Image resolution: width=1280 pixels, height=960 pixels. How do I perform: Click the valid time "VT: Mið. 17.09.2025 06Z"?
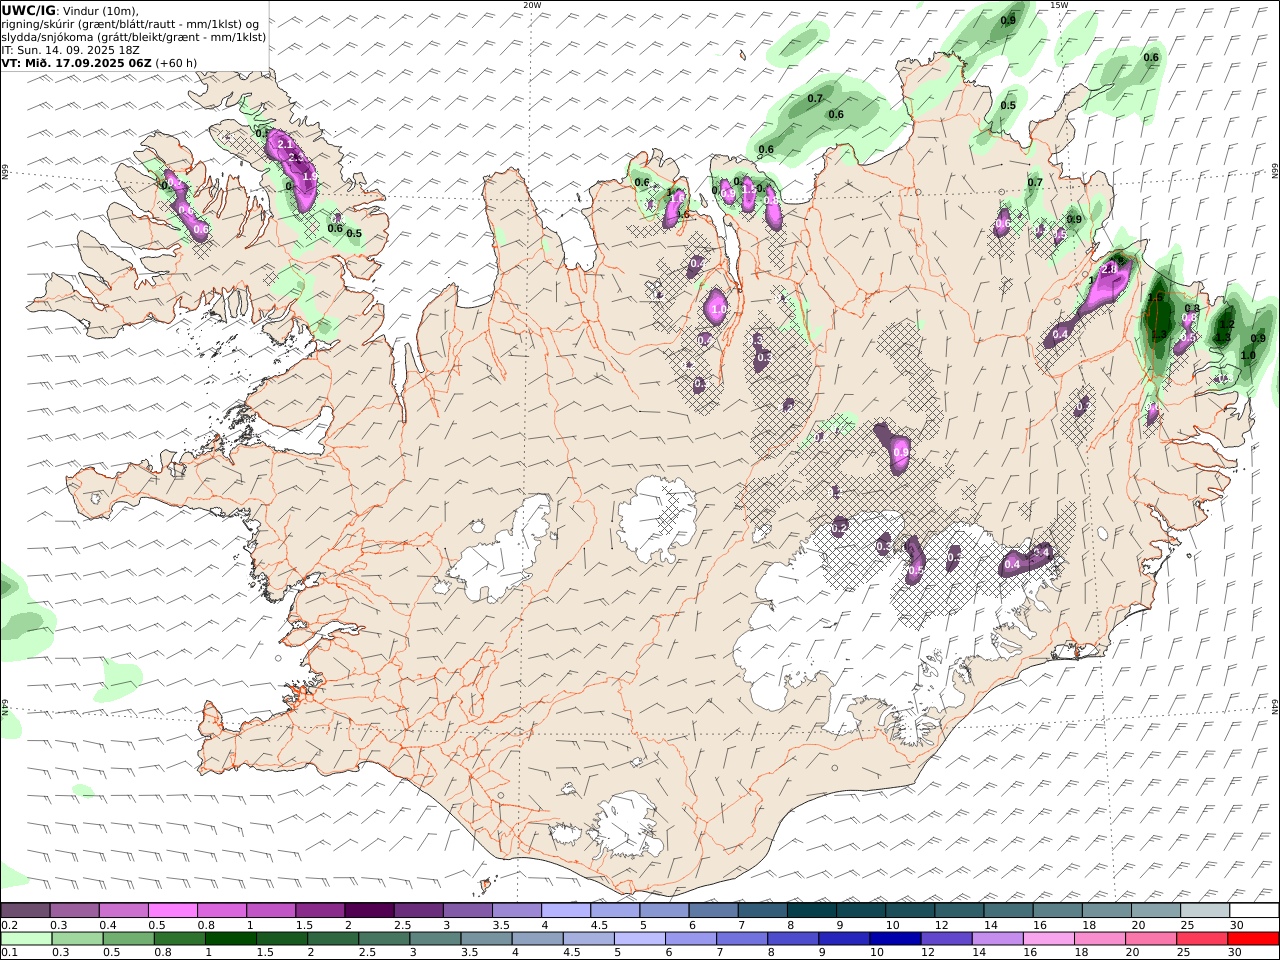click(x=76, y=62)
